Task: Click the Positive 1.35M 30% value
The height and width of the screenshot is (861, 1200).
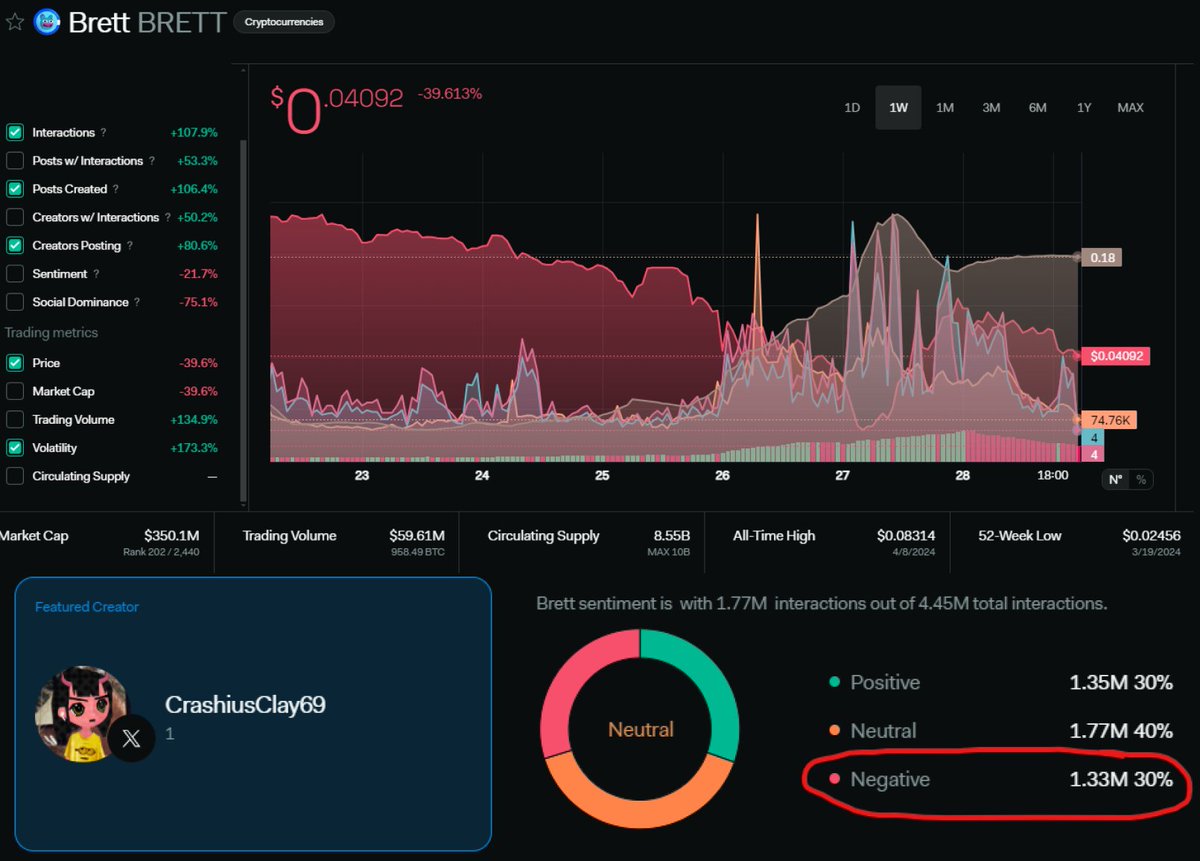Action: (1120, 683)
